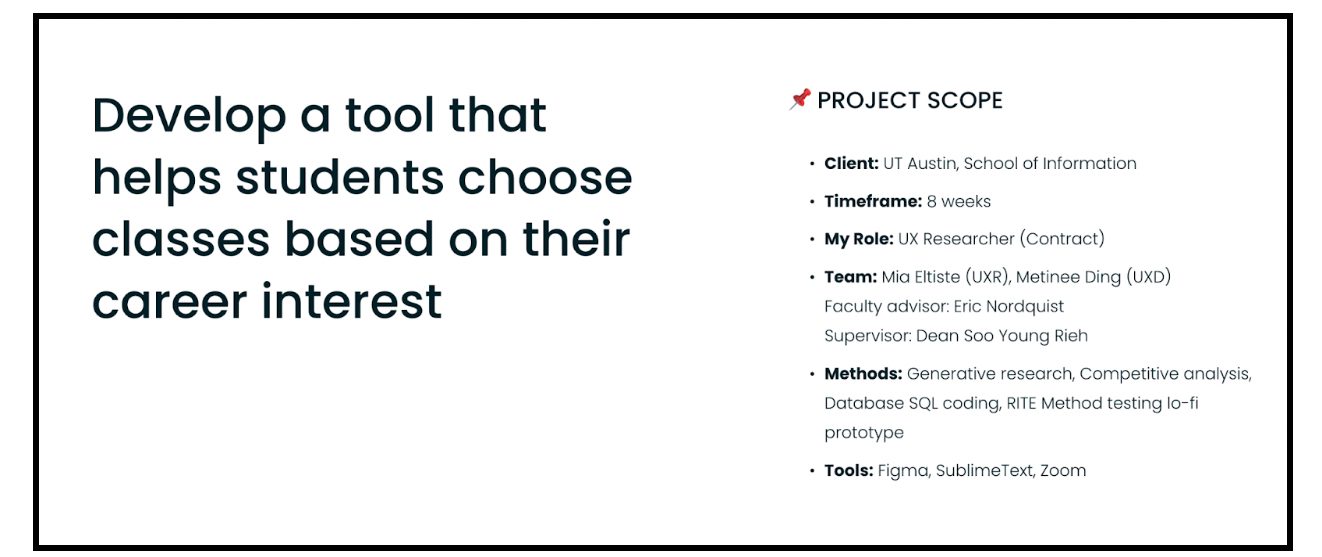Click 'Supervisor: Dean Soo Young Rieh' line
The image size is (1322, 557).
click(956, 336)
